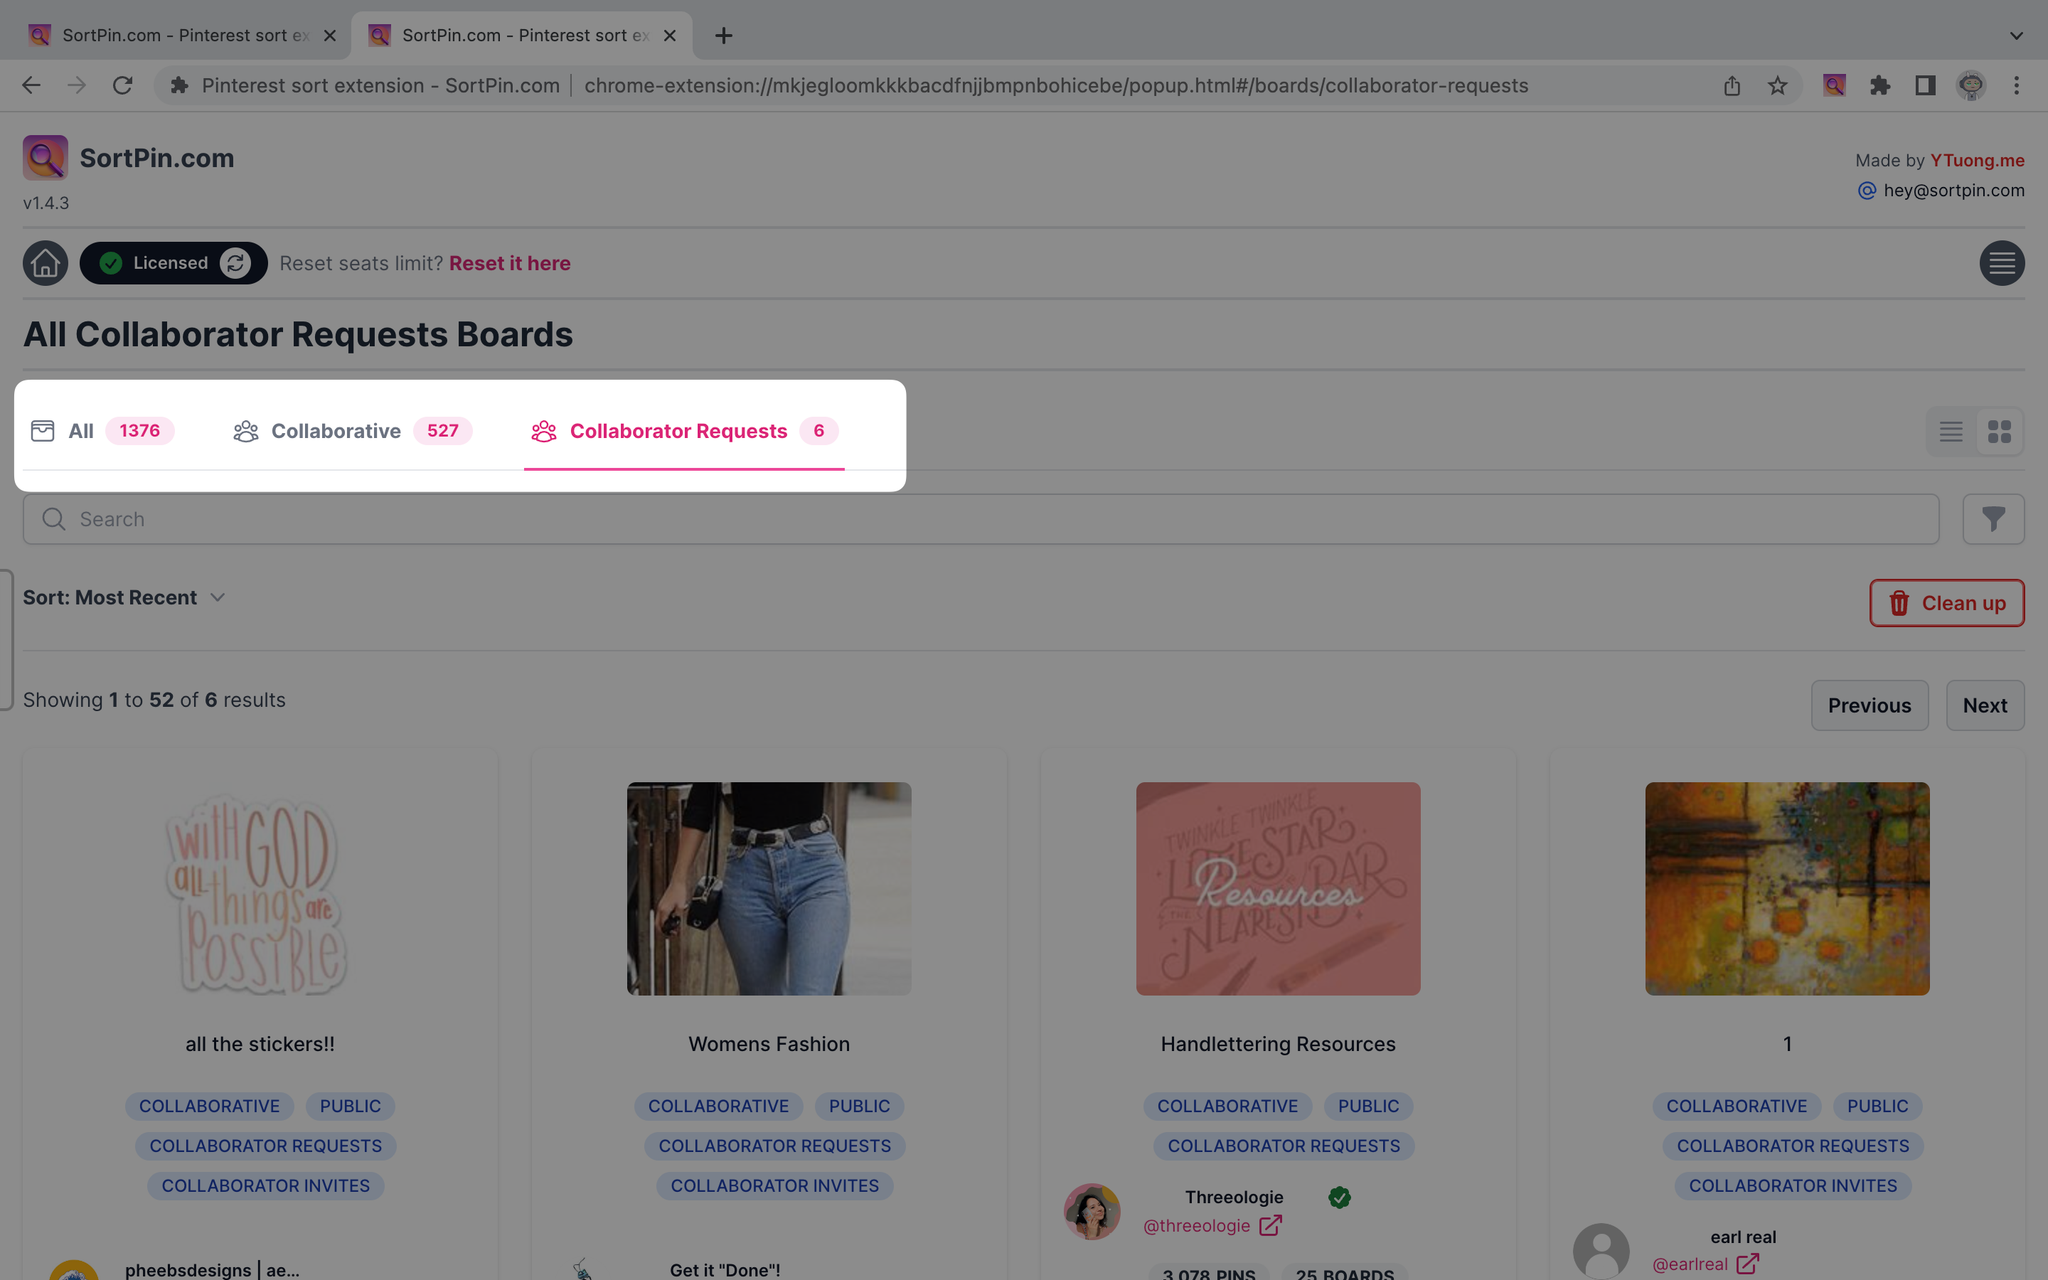Close the first SortPin tab
This screenshot has height=1280, width=2048.
(330, 36)
